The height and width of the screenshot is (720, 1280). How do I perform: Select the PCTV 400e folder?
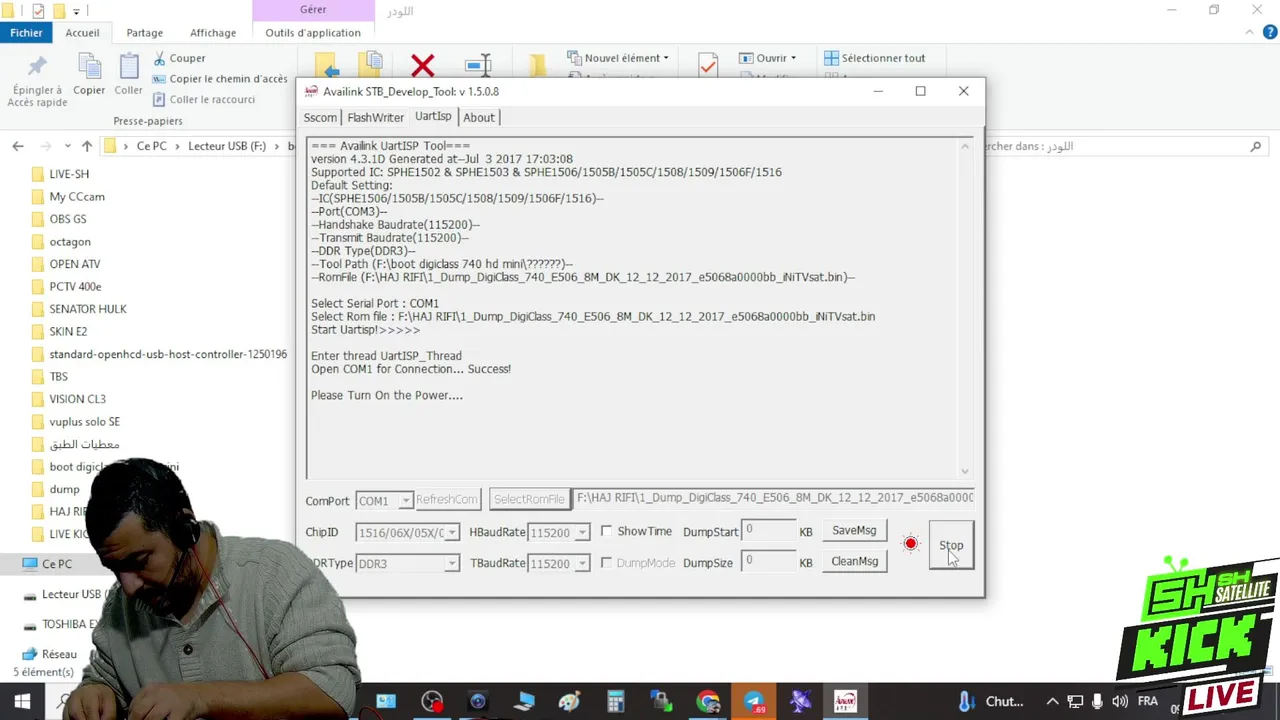point(75,287)
